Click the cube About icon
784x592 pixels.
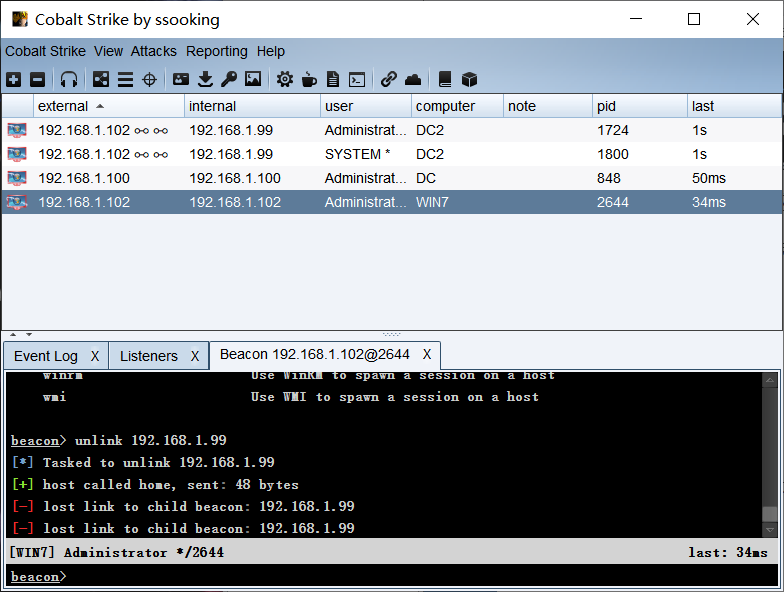(x=469, y=79)
